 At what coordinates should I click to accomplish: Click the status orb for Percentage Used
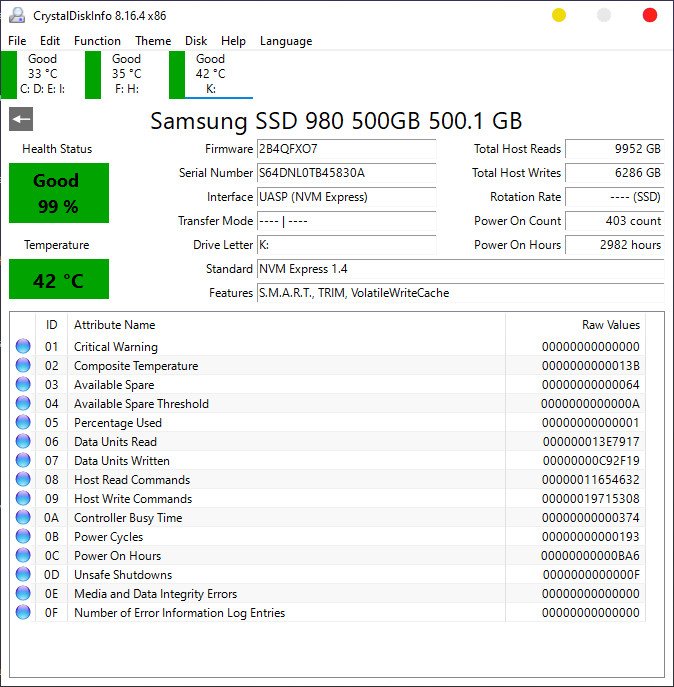pyautogui.click(x=23, y=422)
